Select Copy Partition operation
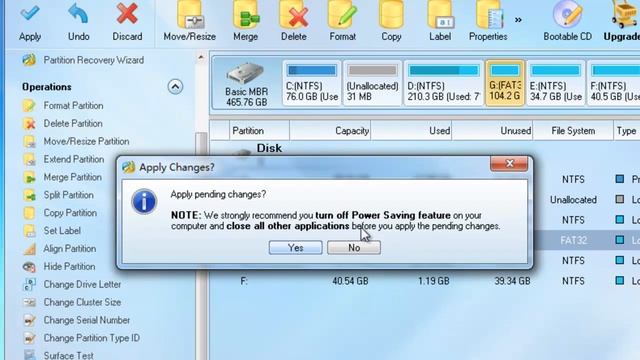 70,213
